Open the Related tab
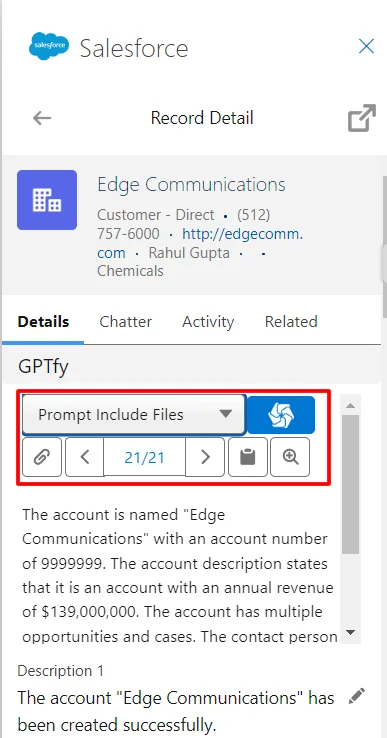The image size is (387, 738). 291,321
